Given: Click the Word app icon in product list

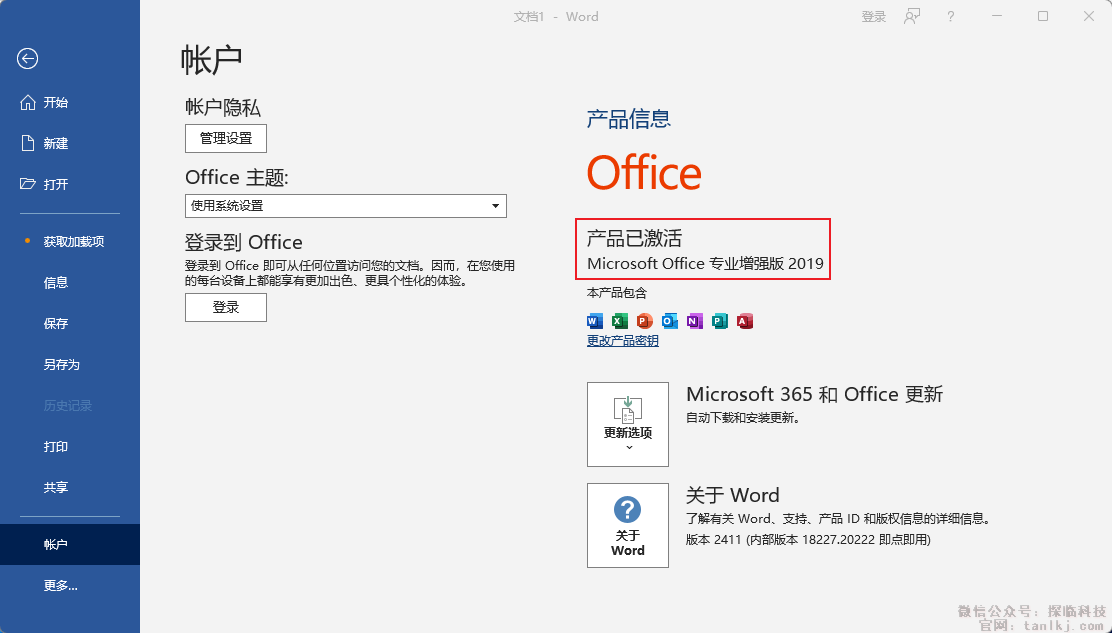Looking at the screenshot, I should coord(595,321).
